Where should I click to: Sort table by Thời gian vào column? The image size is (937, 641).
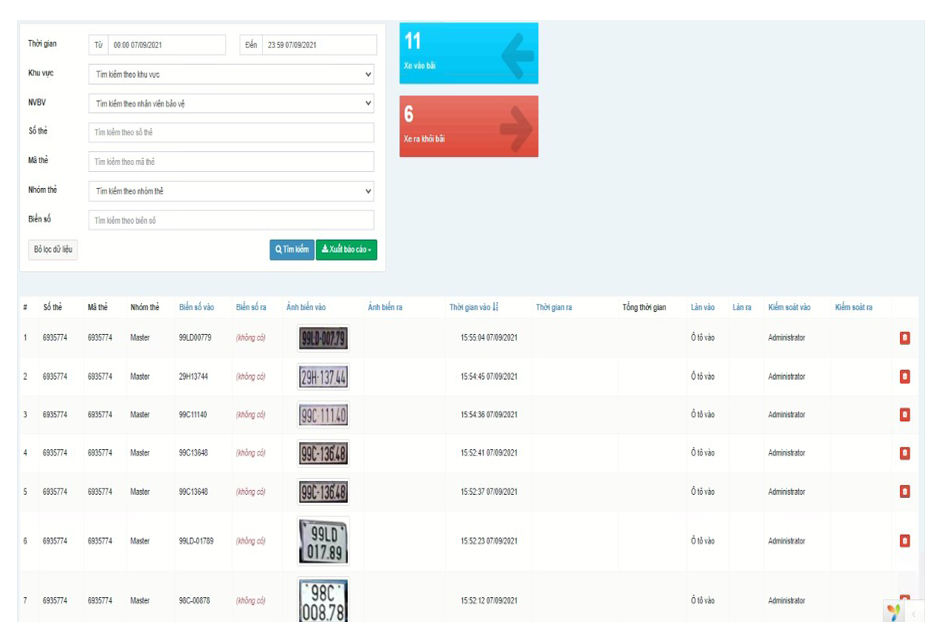tap(473, 308)
